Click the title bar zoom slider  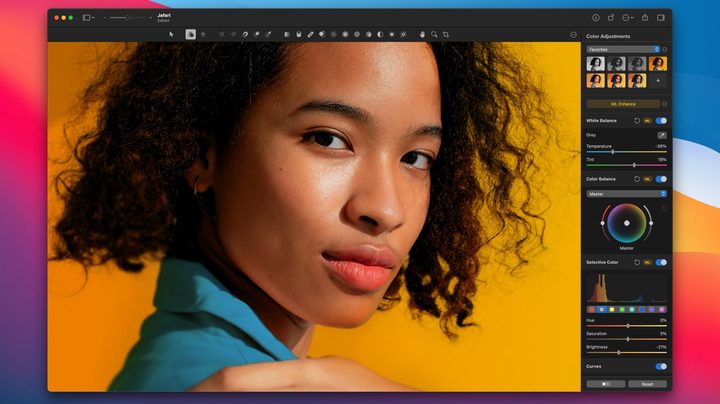pyautogui.click(x=128, y=18)
